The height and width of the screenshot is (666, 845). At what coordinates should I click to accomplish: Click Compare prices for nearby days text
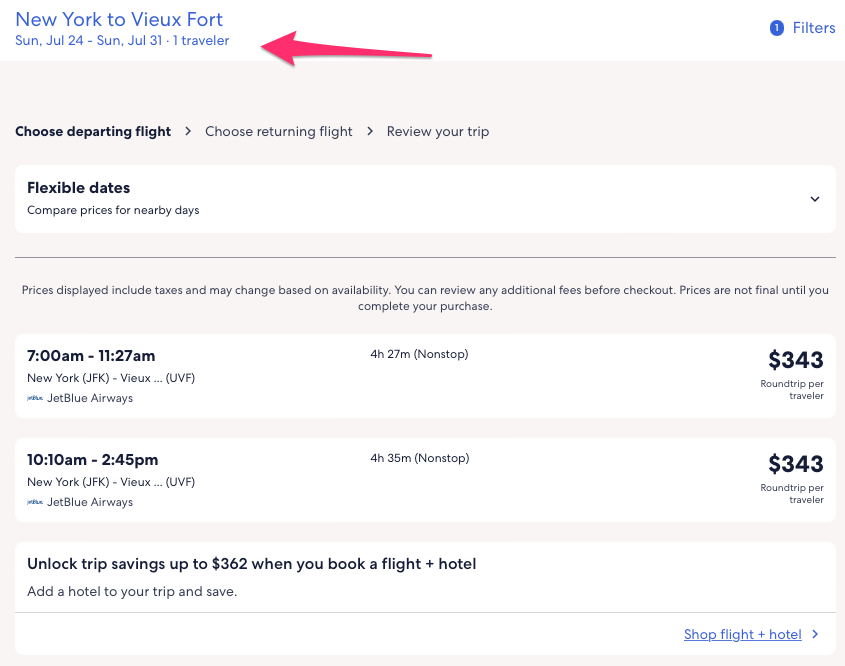pyautogui.click(x=113, y=210)
